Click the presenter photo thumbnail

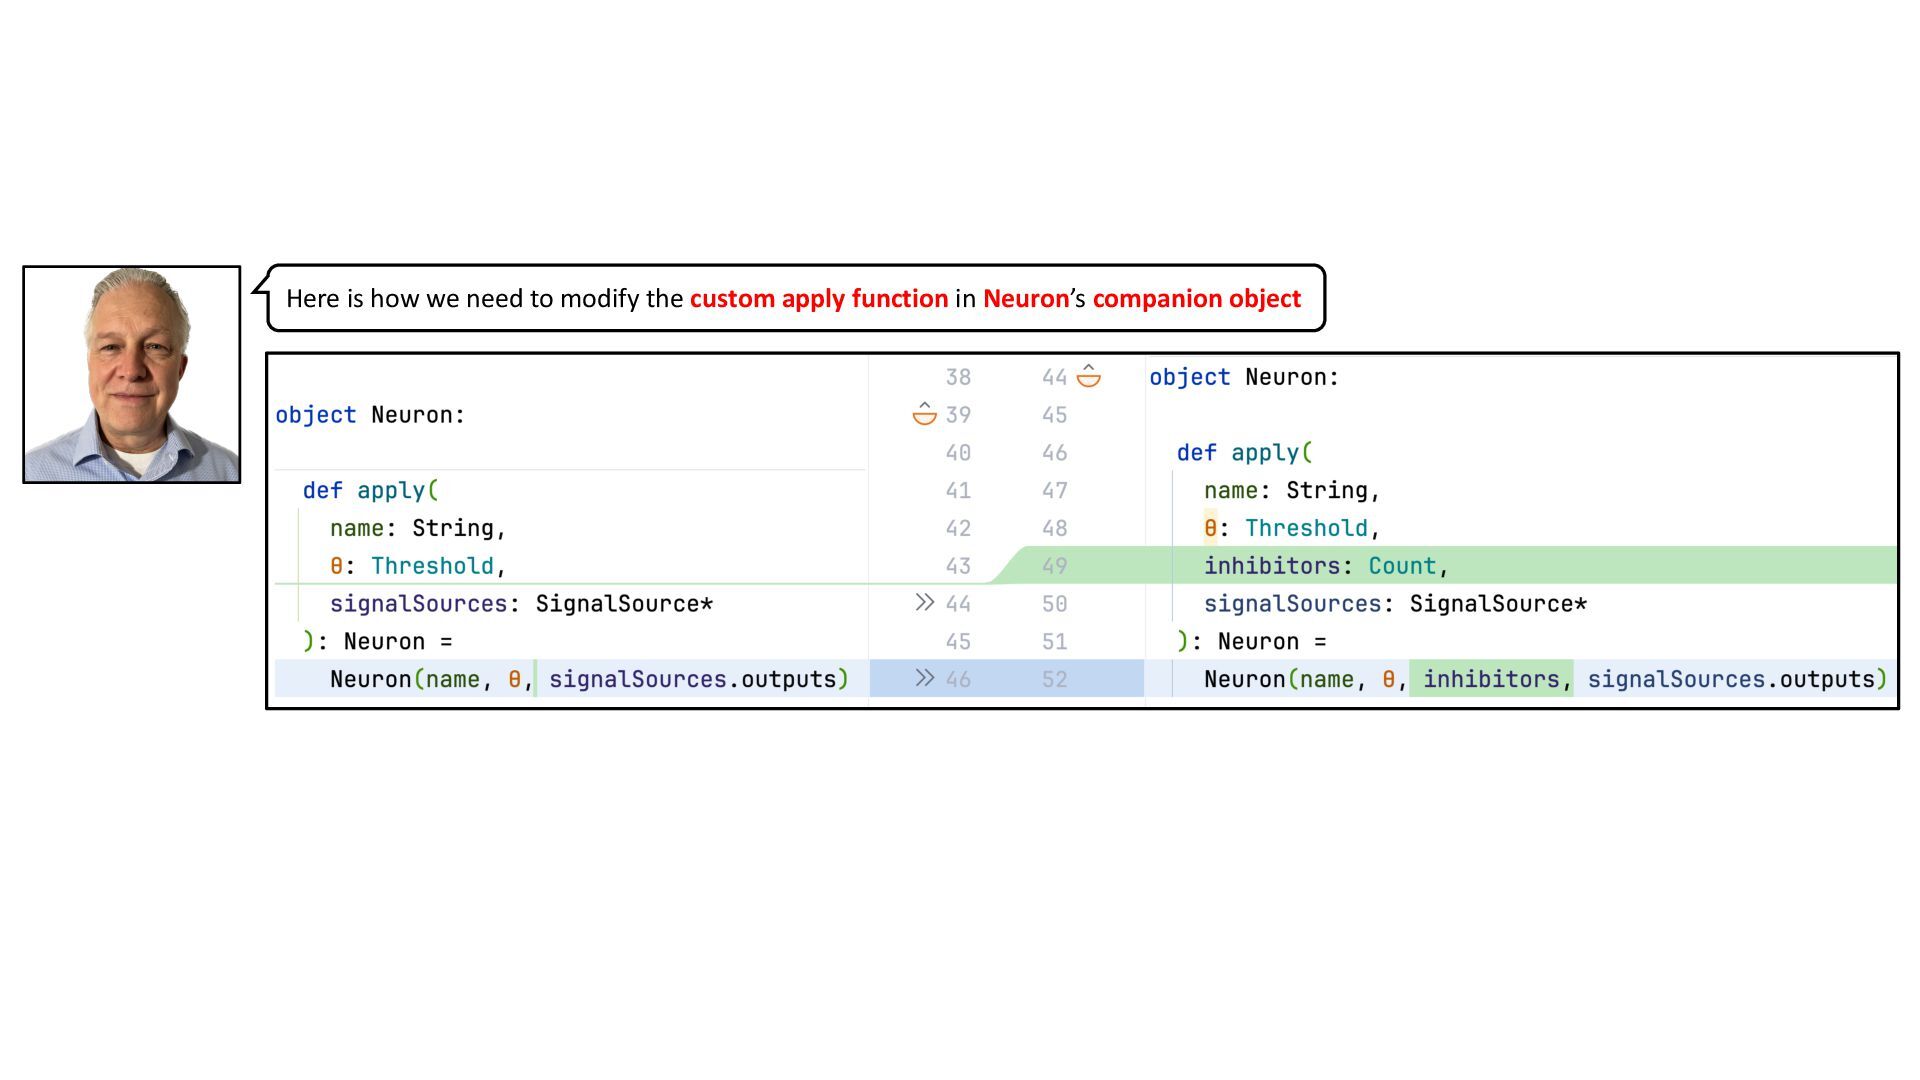[132, 374]
